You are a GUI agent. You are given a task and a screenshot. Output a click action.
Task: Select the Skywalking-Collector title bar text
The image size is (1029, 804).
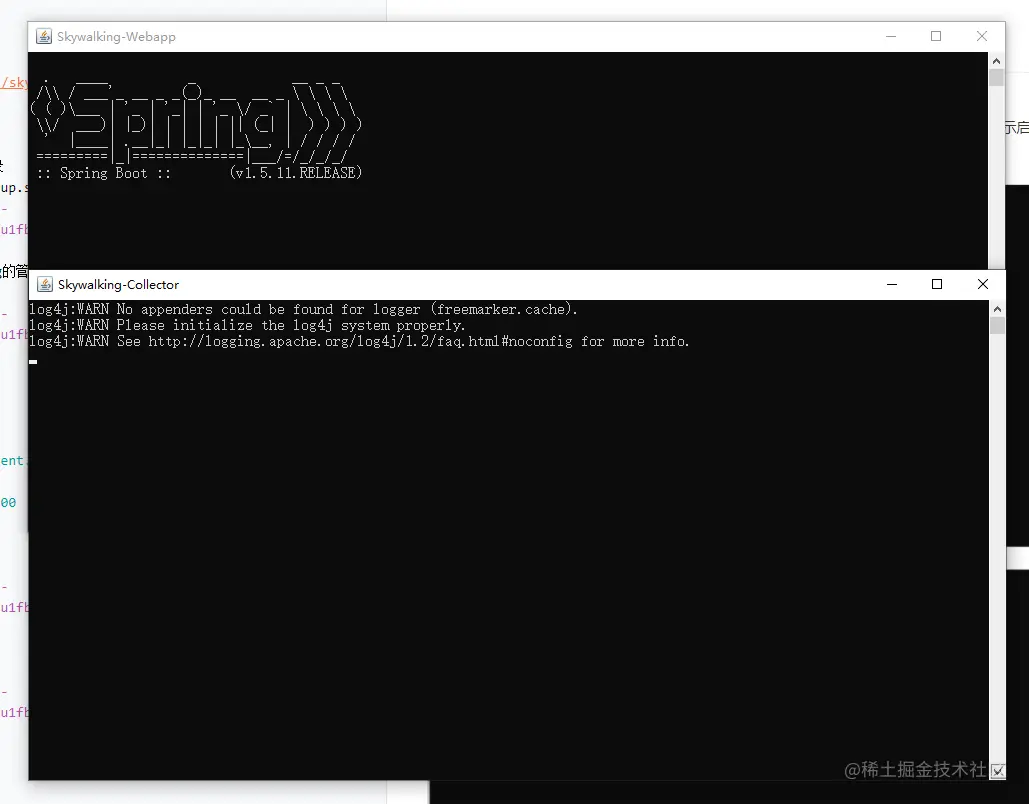click(x=118, y=285)
